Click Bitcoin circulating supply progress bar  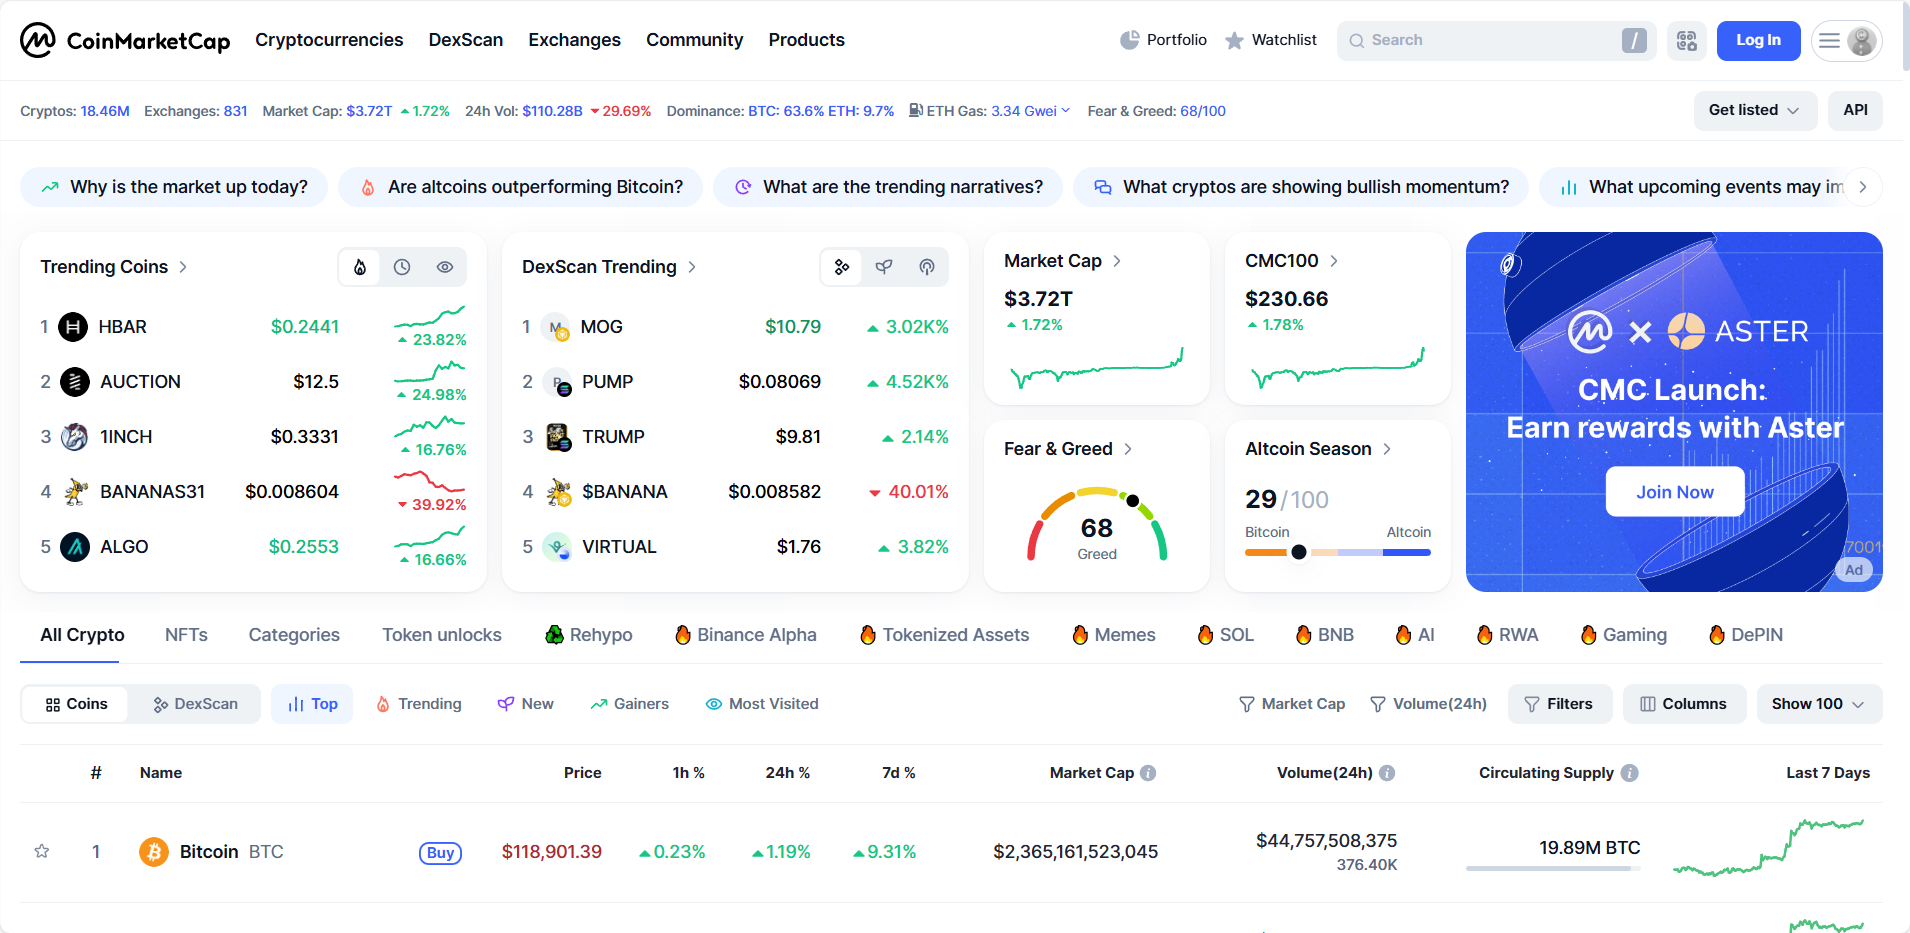coord(1553,868)
